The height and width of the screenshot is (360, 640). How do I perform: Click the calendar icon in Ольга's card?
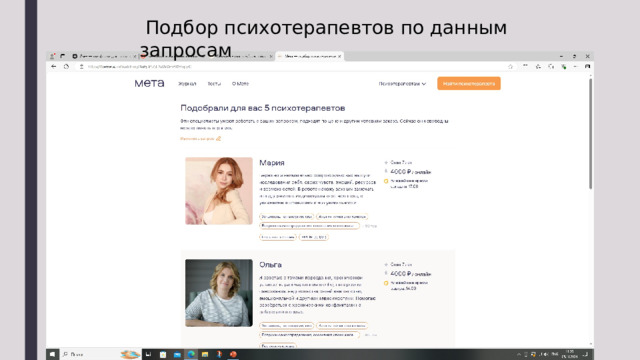click(386, 283)
